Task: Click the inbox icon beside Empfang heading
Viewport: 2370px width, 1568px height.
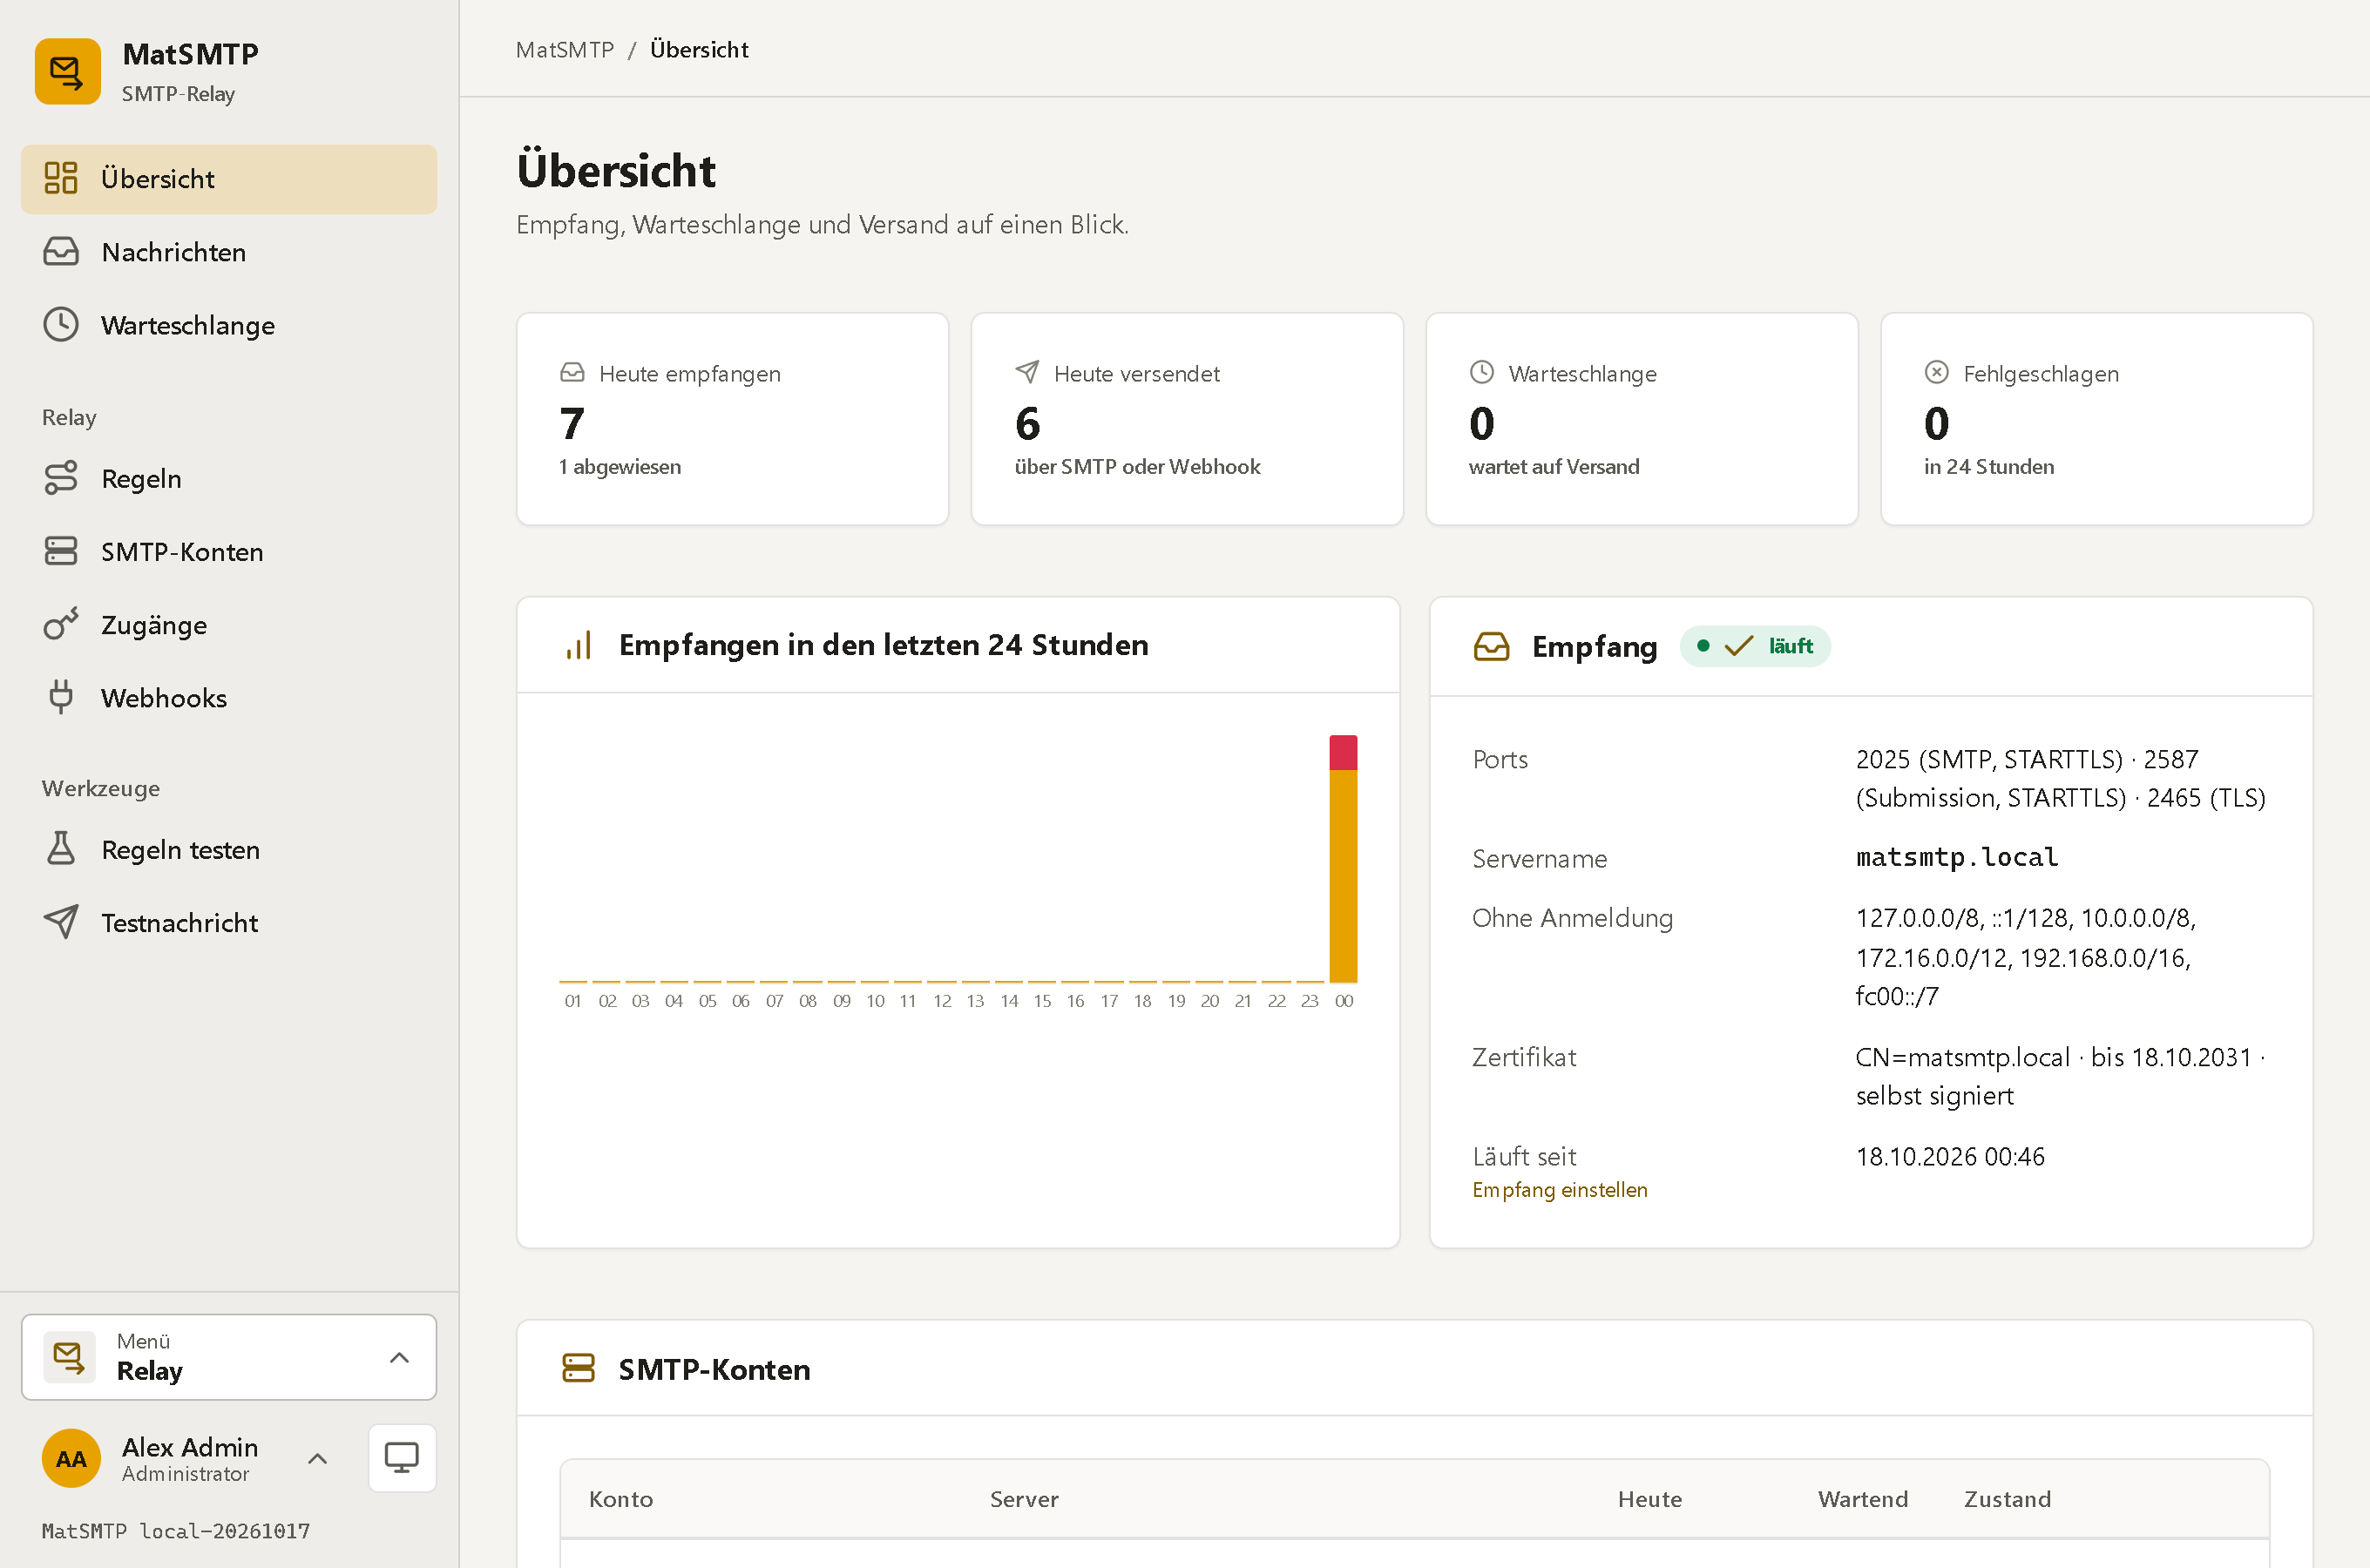Action: point(1491,646)
